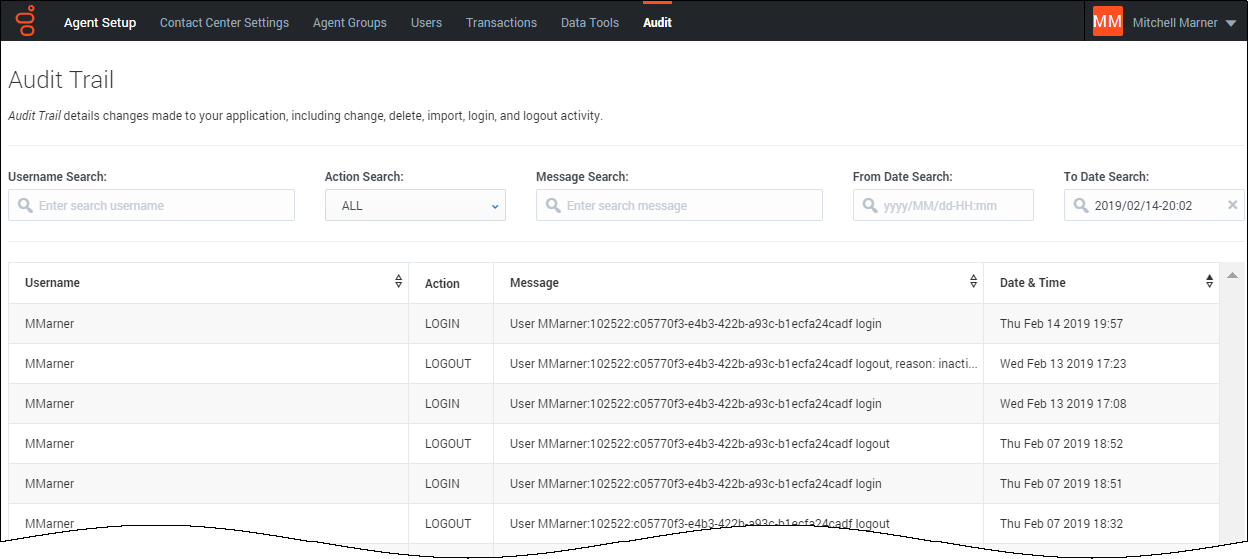Click the MM user avatar
The width and height of the screenshot is (1248, 559).
[x=1107, y=22]
